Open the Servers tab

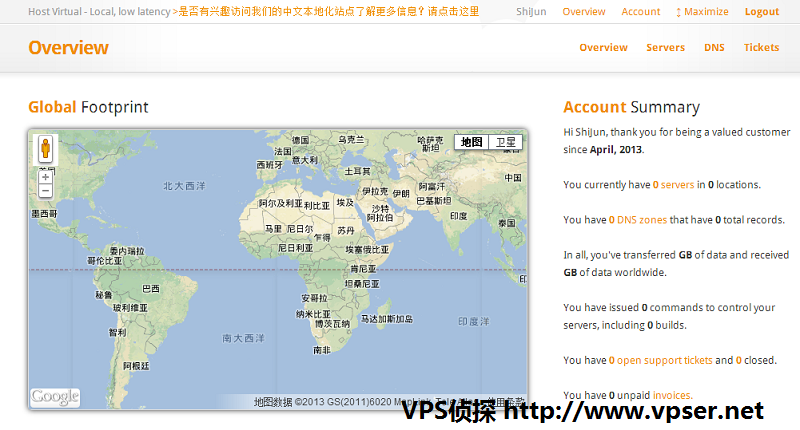(665, 47)
